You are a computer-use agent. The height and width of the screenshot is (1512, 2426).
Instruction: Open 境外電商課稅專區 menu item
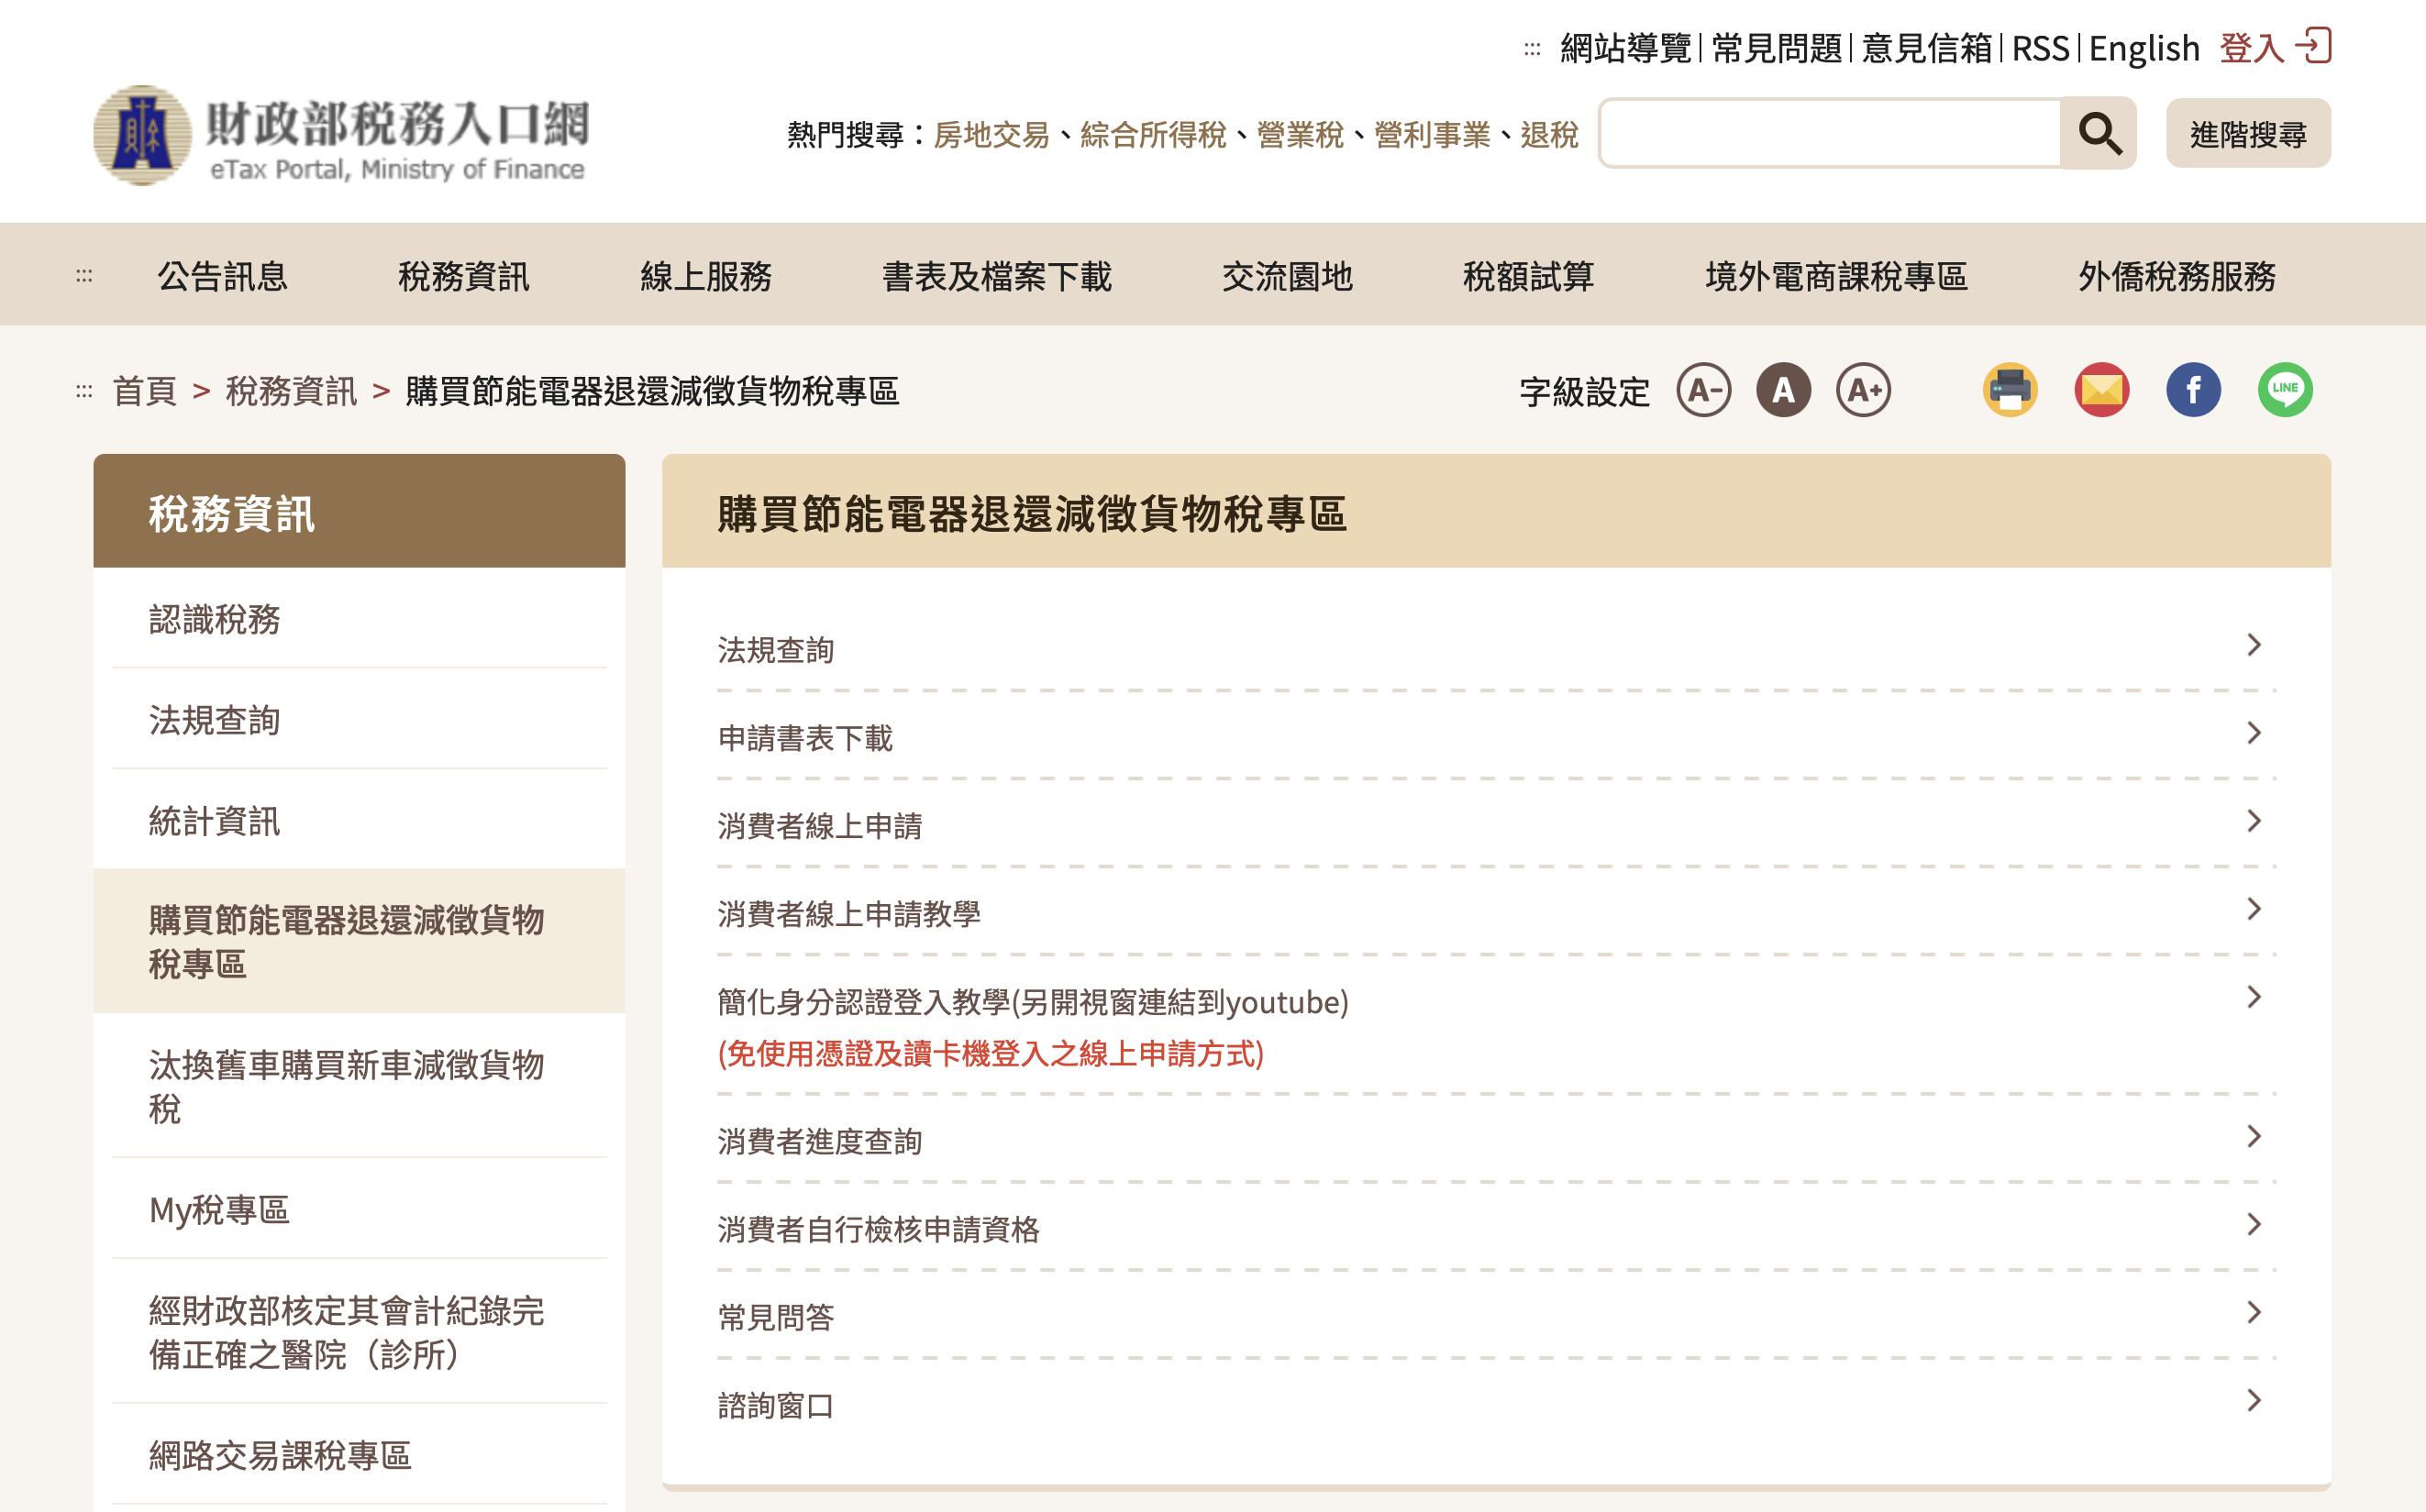1836,276
